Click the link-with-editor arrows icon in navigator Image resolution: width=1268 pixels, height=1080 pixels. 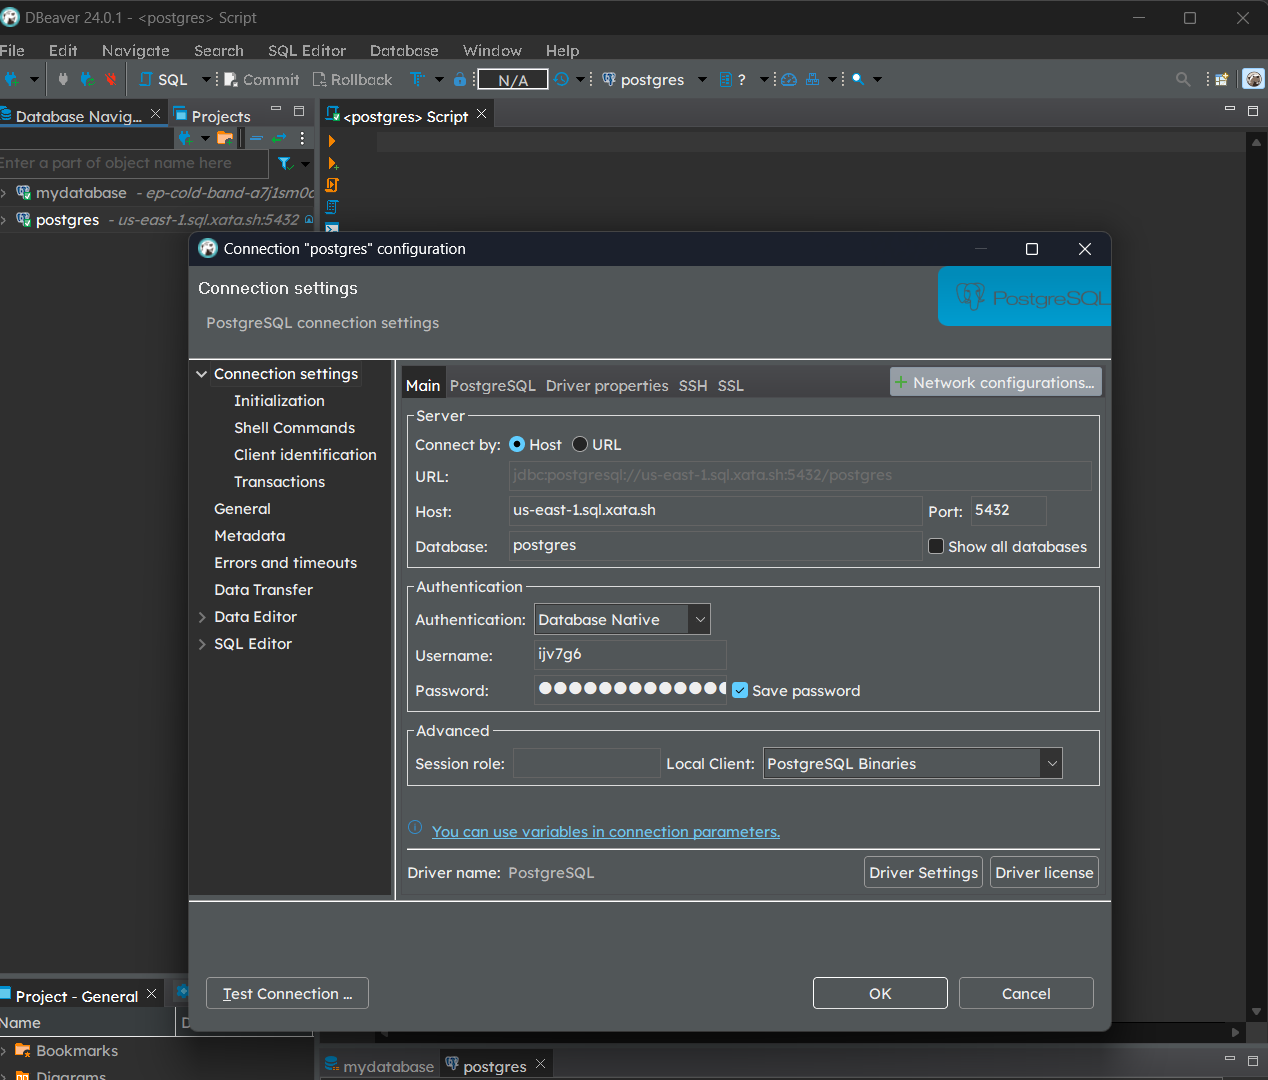(279, 138)
